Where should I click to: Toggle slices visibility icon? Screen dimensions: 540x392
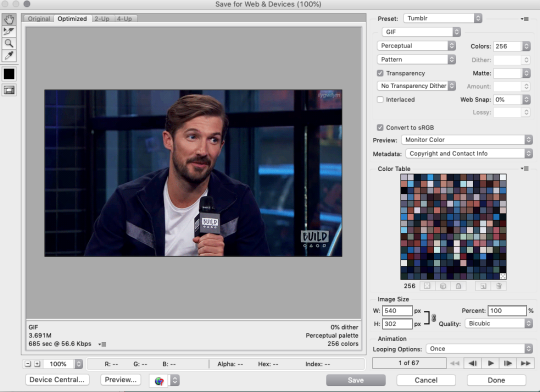pos(9,90)
